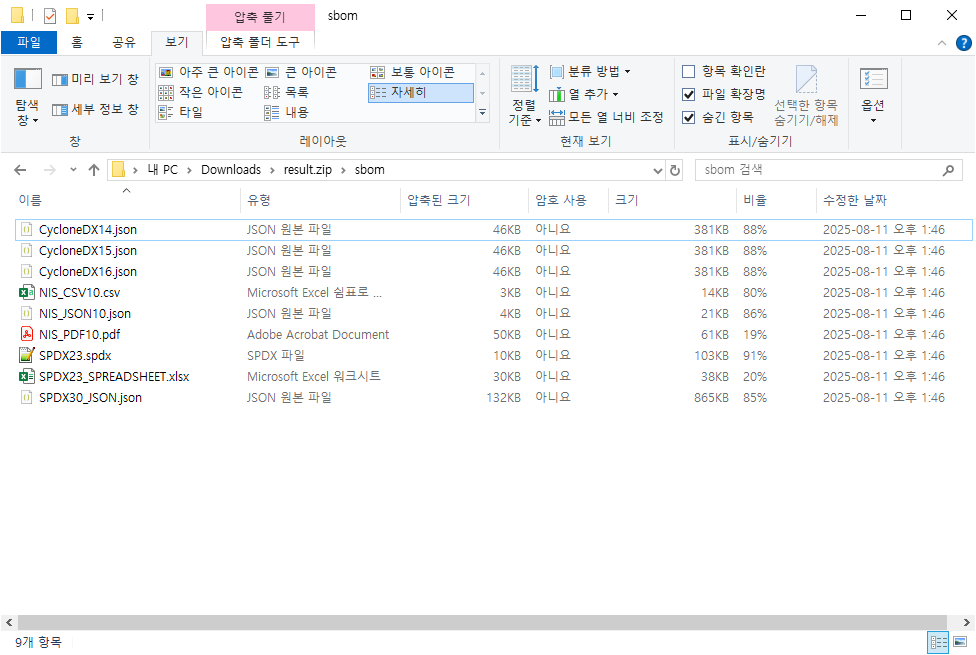Expand the Group by (분류 방법) dropdown
The width and height of the screenshot is (976, 655).
(590, 71)
